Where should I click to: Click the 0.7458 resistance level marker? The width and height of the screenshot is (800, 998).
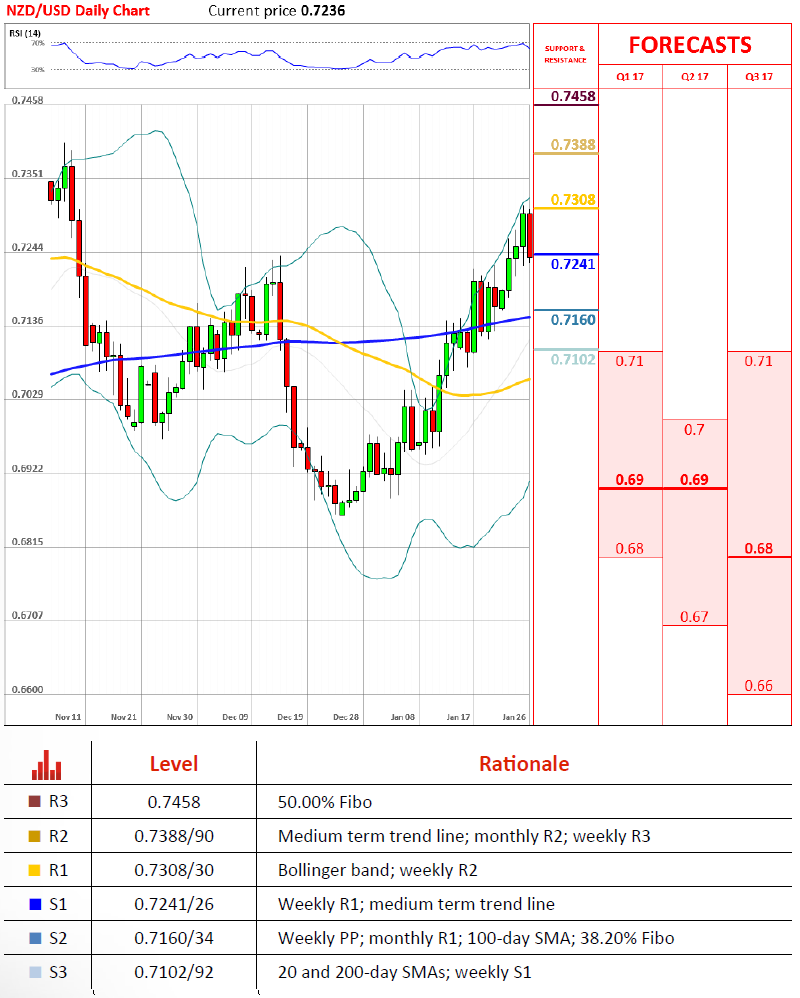(x=573, y=96)
